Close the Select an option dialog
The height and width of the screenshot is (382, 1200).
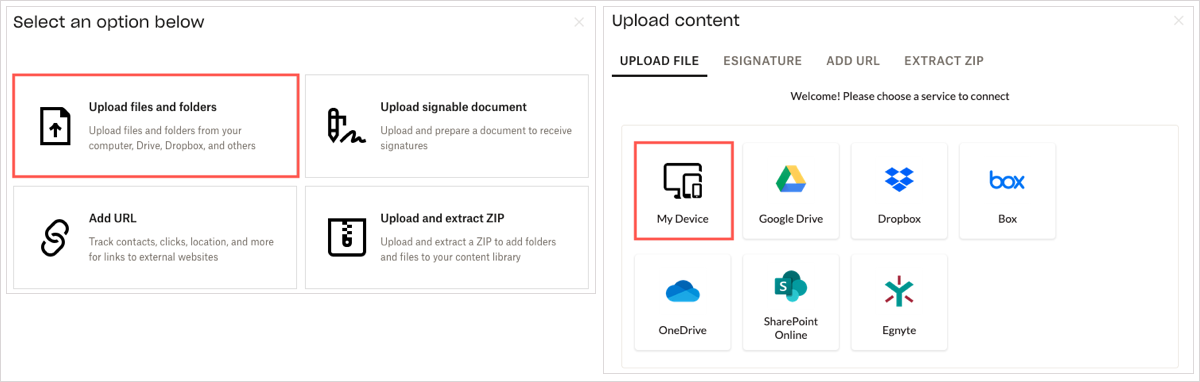point(579,22)
